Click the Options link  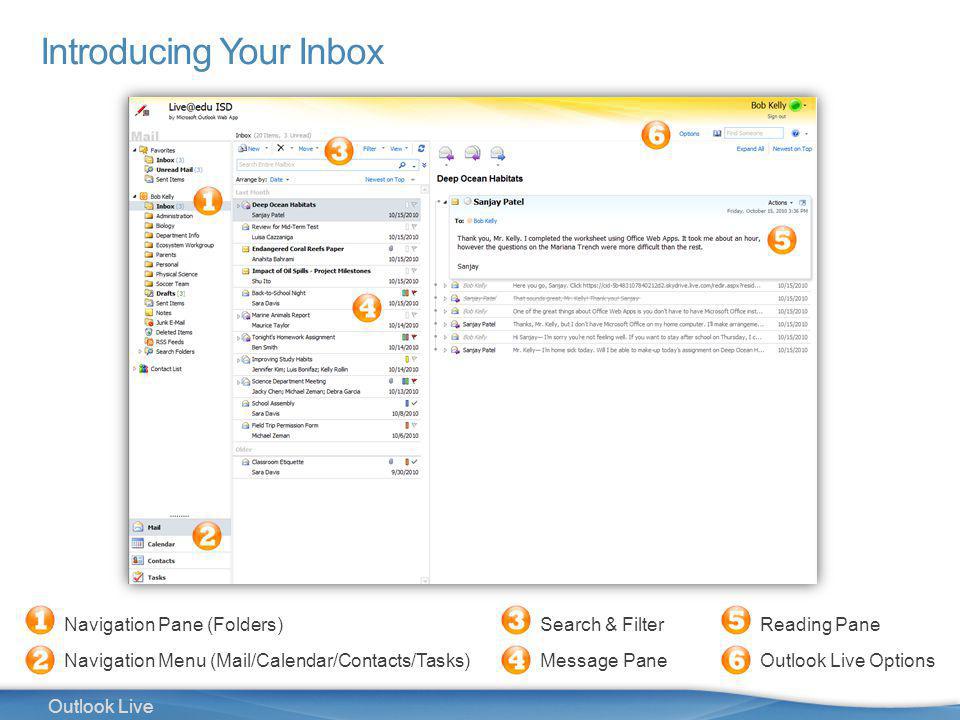(x=689, y=133)
